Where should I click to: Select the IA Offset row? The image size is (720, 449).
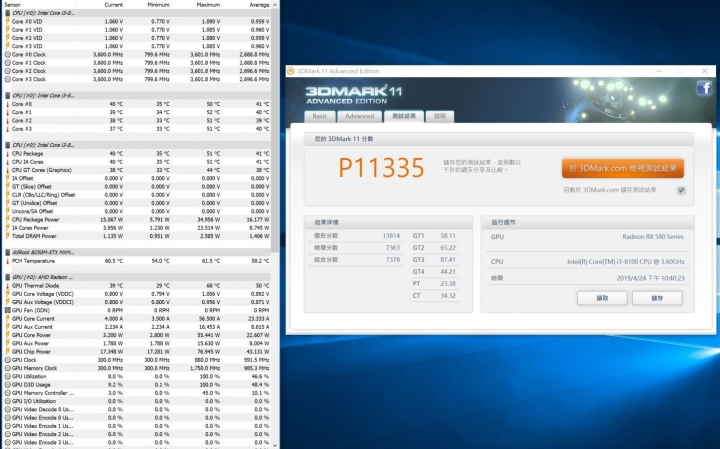pos(137,179)
